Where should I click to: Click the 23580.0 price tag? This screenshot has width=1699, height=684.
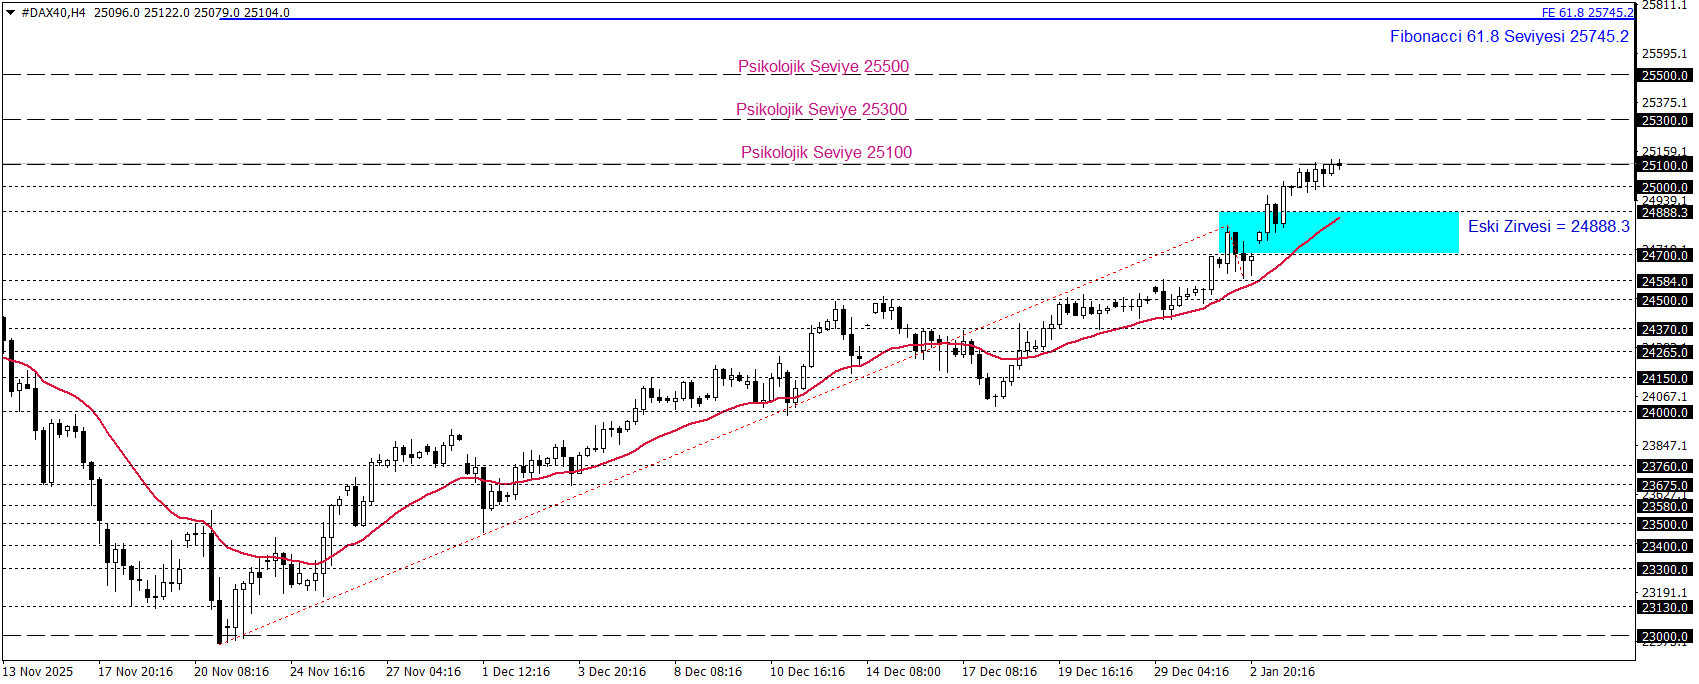(x=1665, y=506)
